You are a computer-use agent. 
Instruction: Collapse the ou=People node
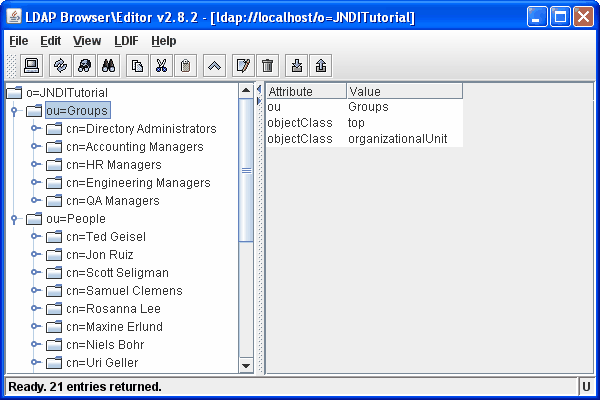[14, 219]
